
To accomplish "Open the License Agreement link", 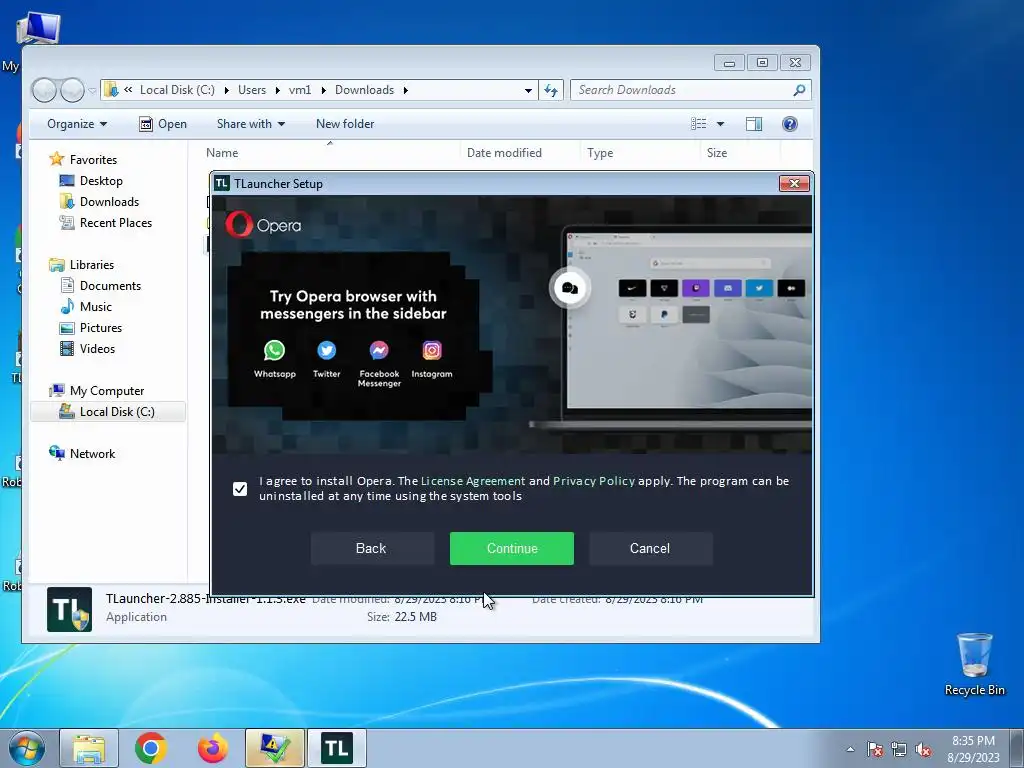I will coord(473,481).
